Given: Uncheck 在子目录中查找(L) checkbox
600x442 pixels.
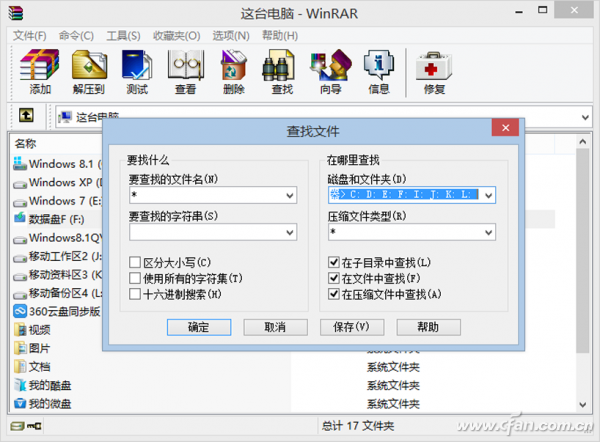Looking at the screenshot, I should pos(334,262).
